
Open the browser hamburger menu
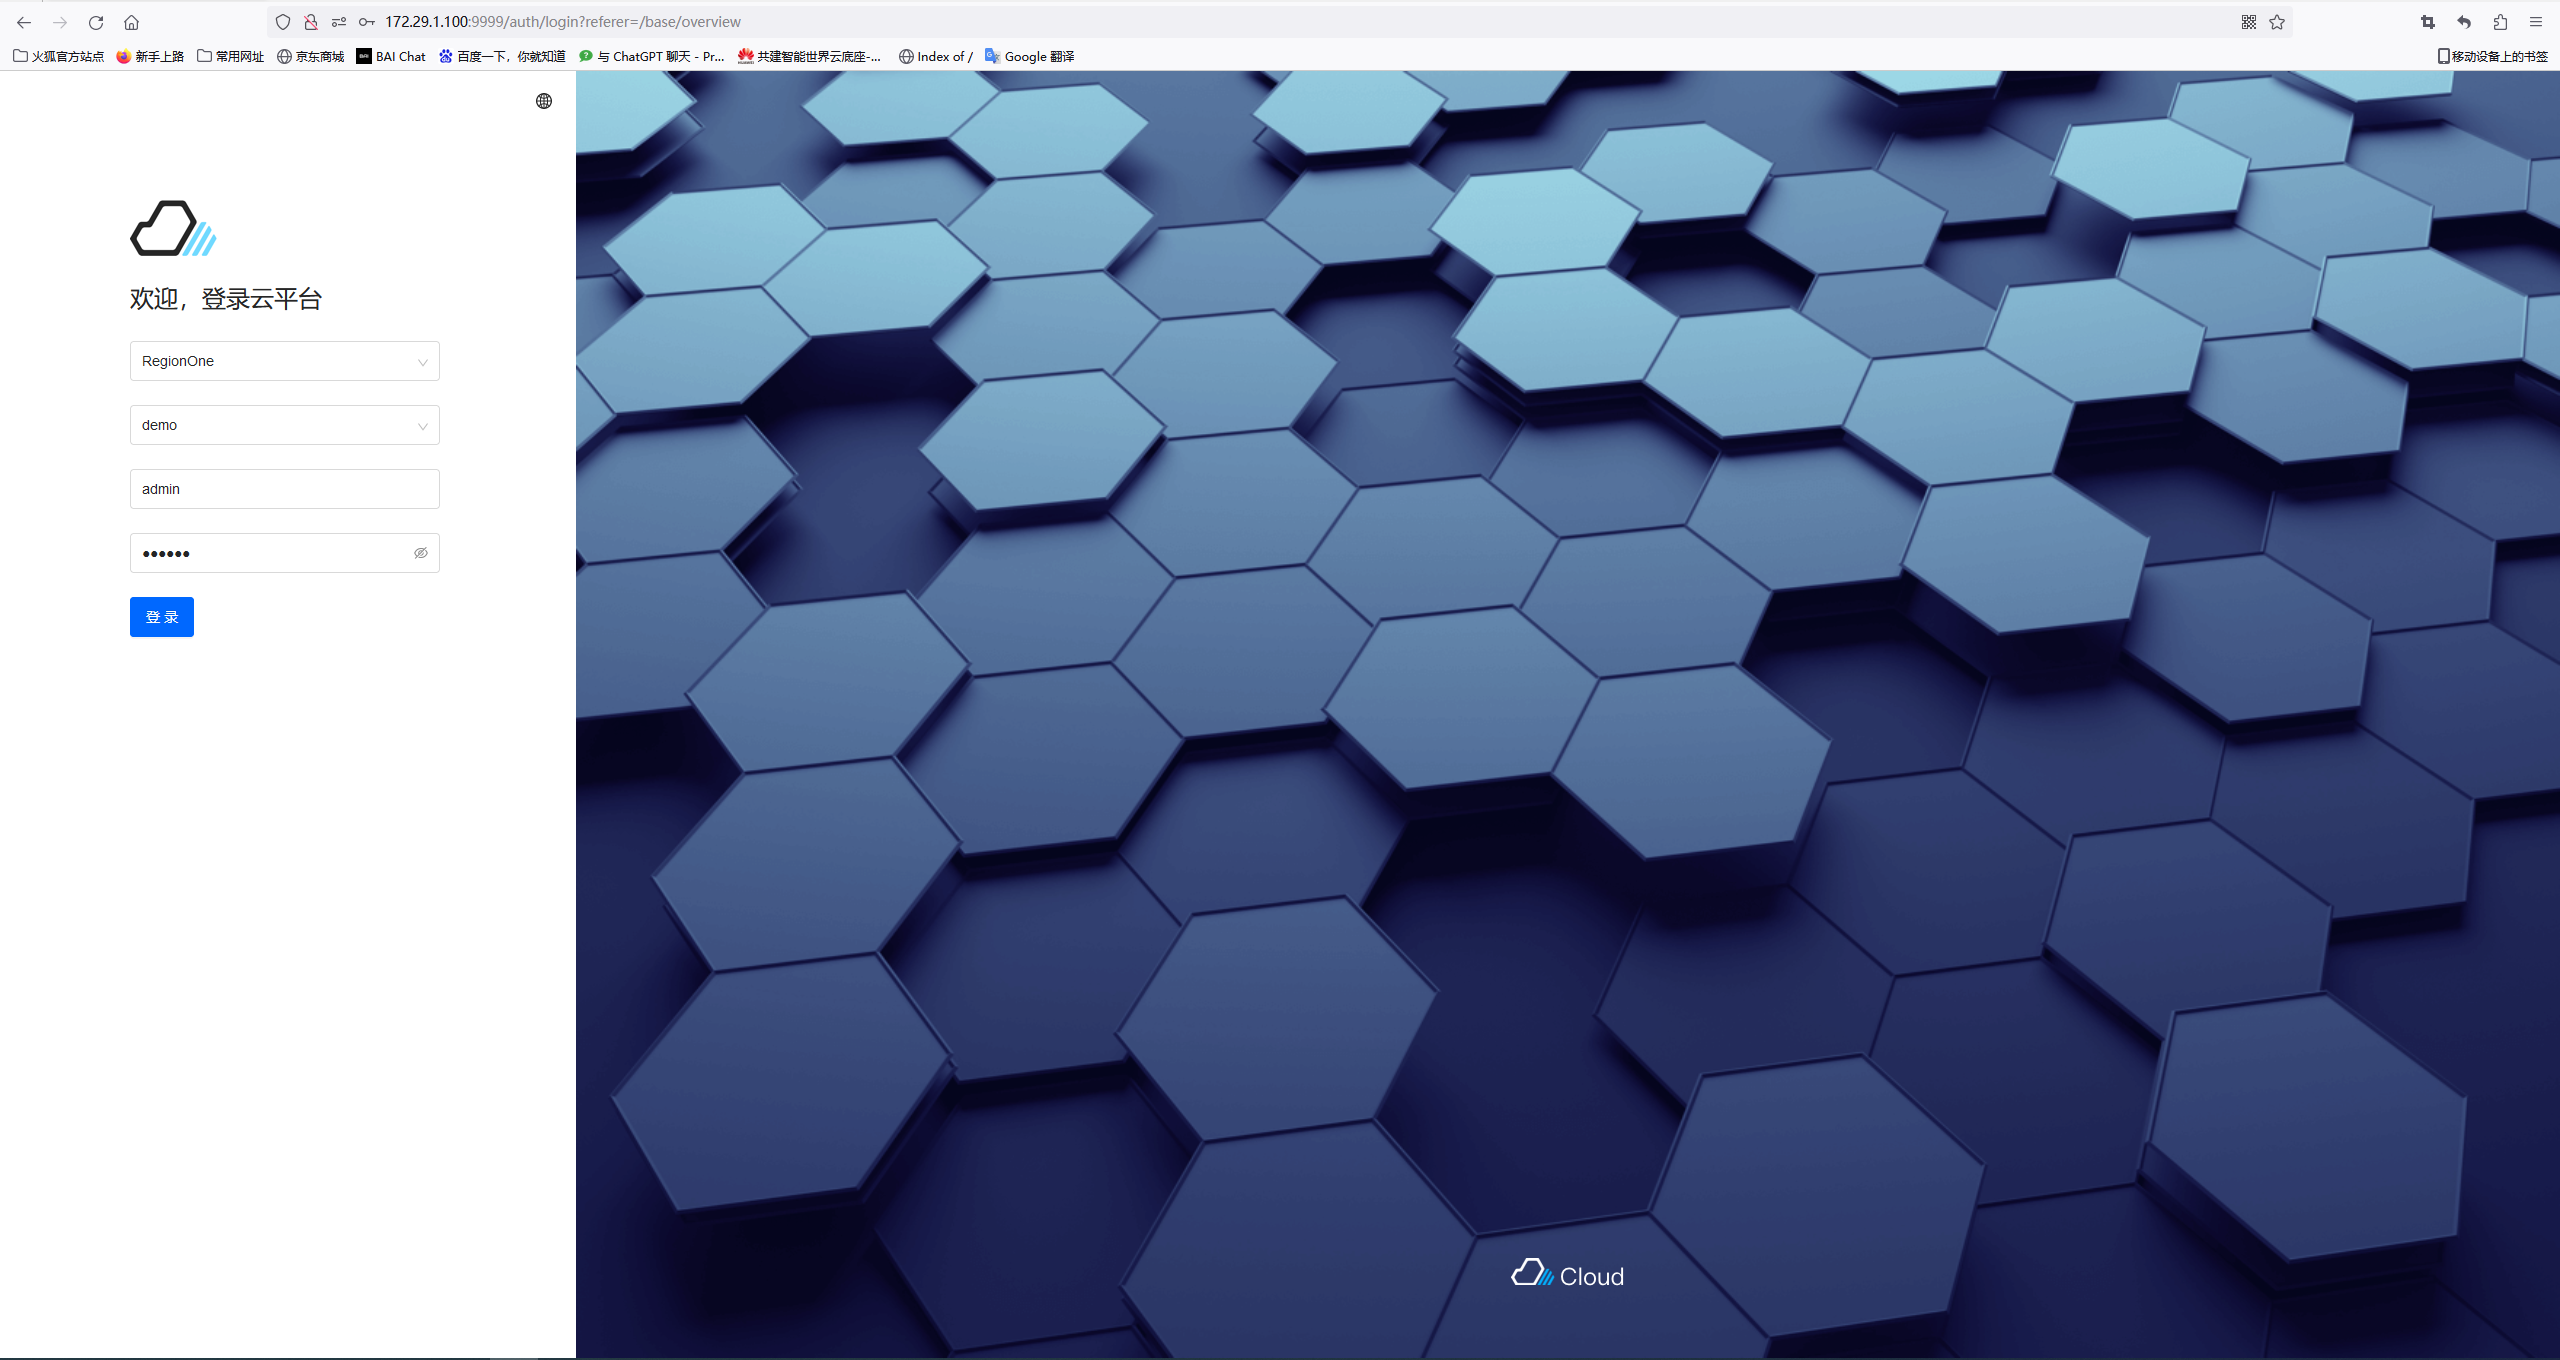(x=2536, y=22)
